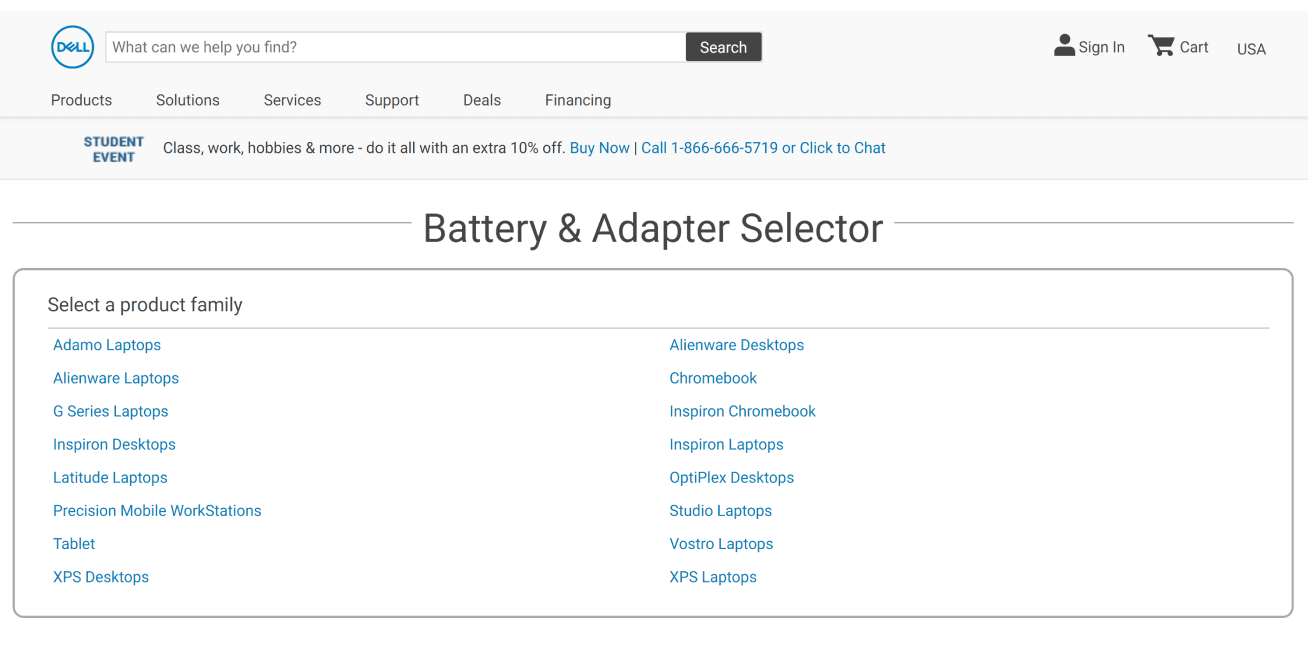This screenshot has width=1308, height=656.
Task: Open the Financing menu
Action: (x=578, y=100)
